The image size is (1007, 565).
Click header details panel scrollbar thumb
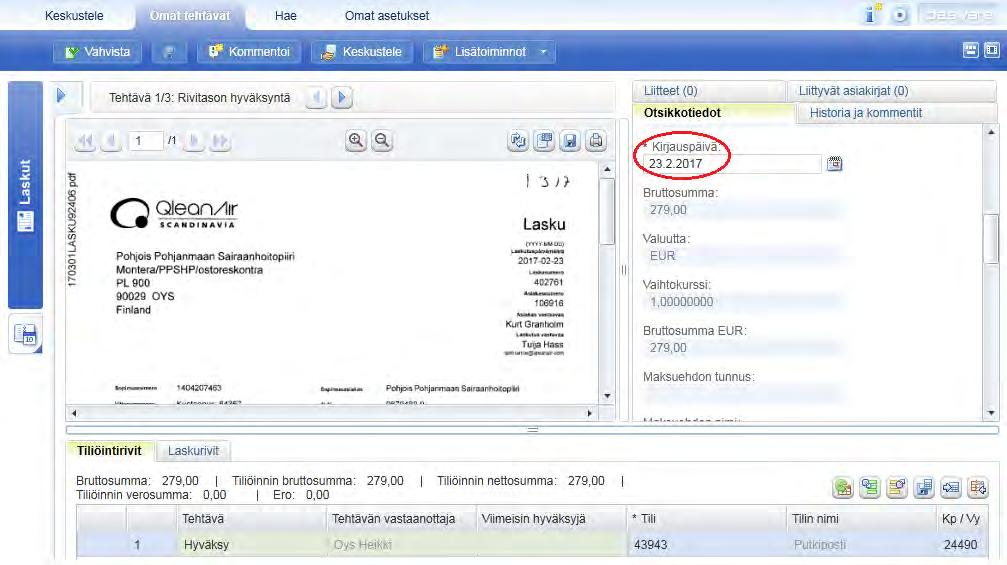(992, 239)
